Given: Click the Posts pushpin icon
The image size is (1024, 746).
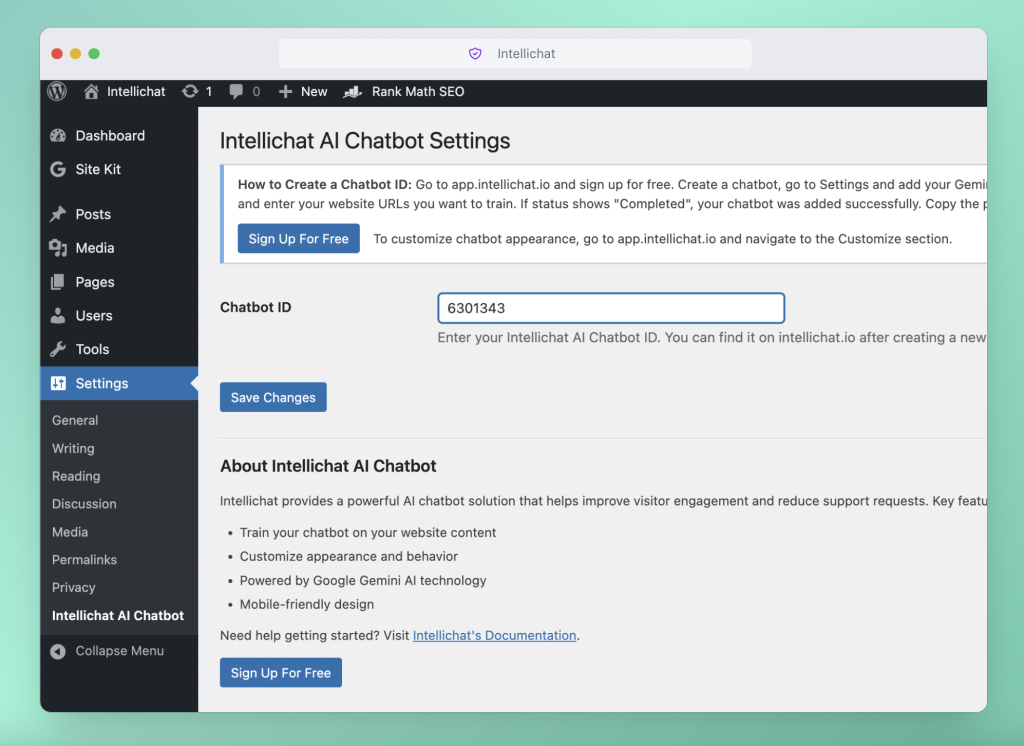Looking at the screenshot, I should (x=57, y=213).
